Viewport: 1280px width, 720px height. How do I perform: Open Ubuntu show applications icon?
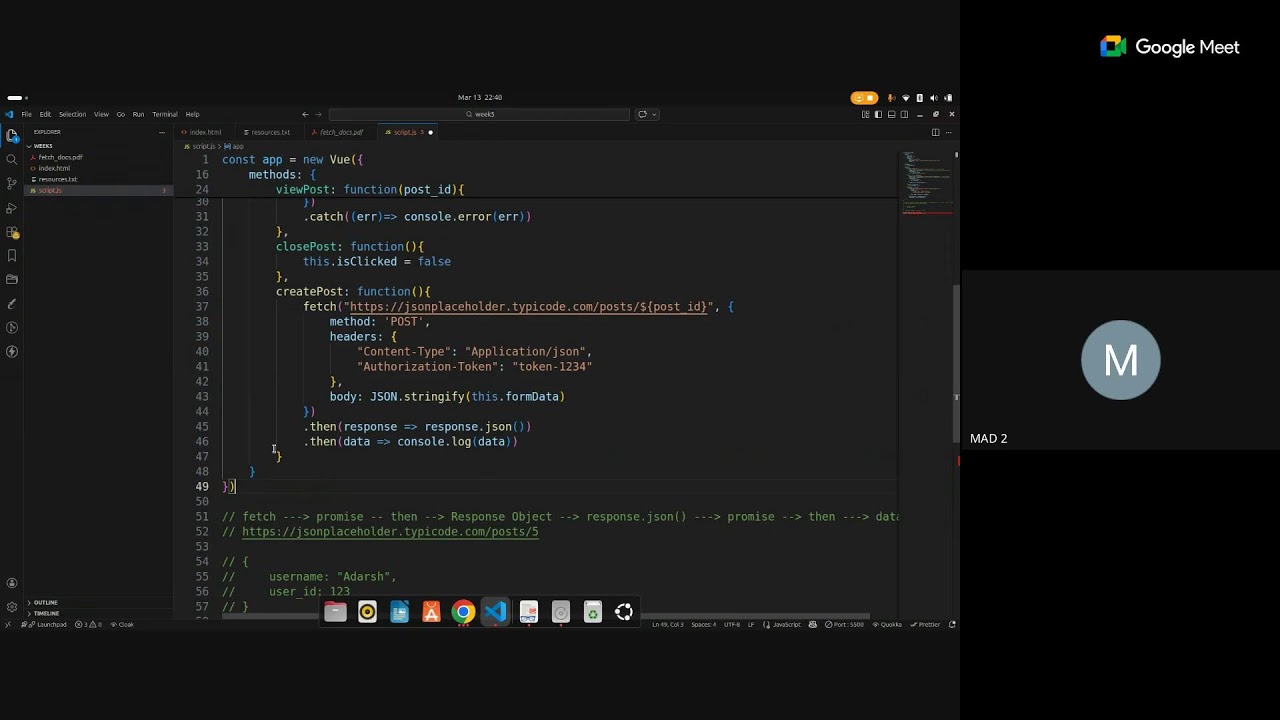[624, 612]
